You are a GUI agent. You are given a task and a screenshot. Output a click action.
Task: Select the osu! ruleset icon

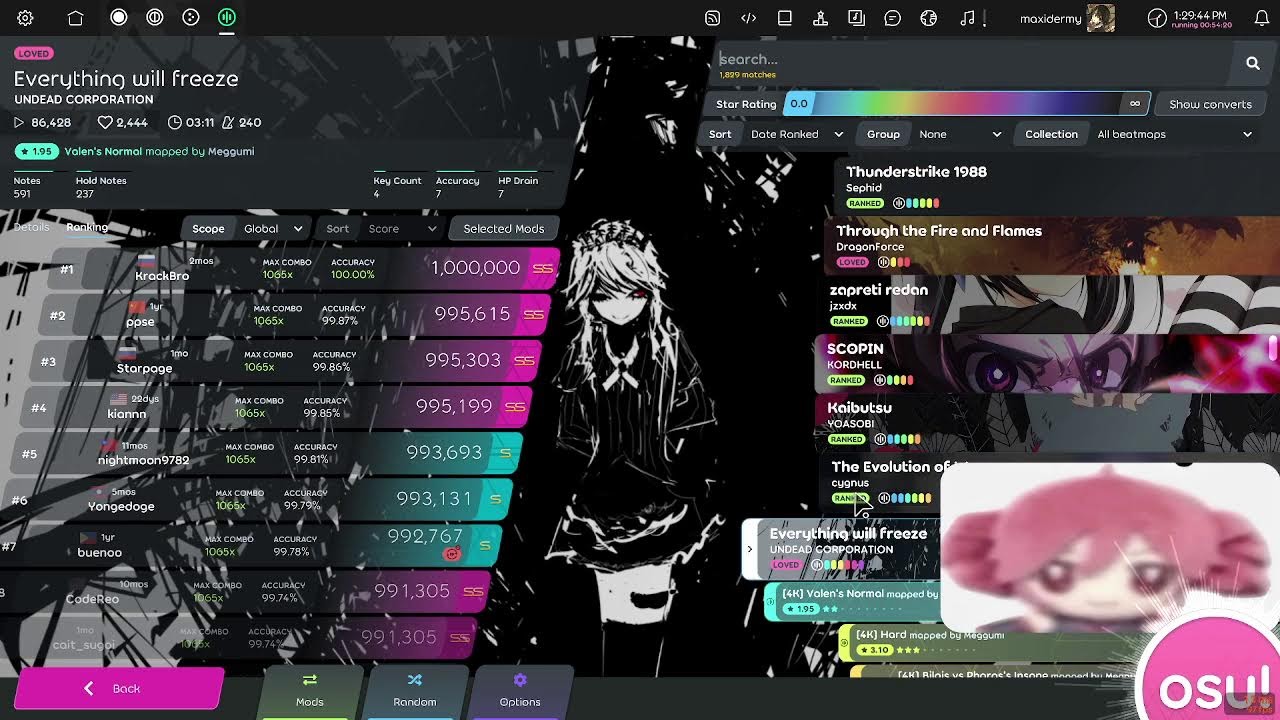(x=119, y=17)
